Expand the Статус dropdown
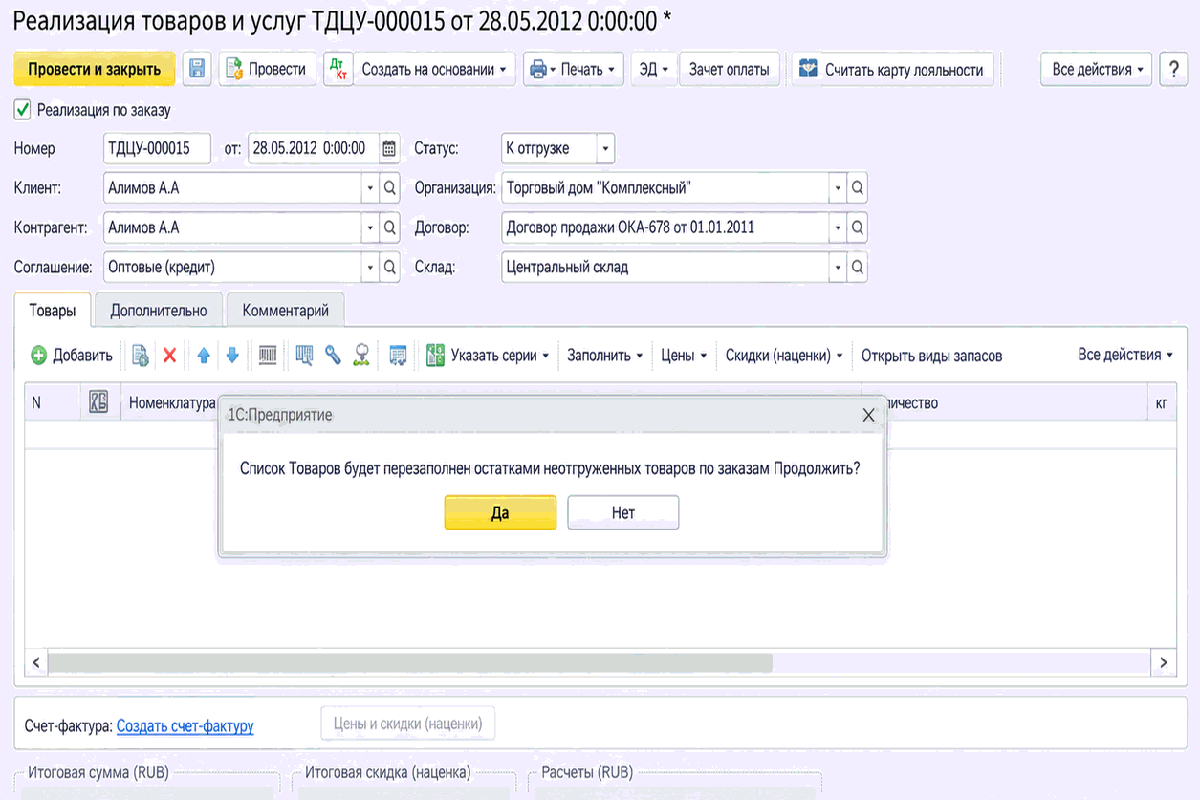 605,148
